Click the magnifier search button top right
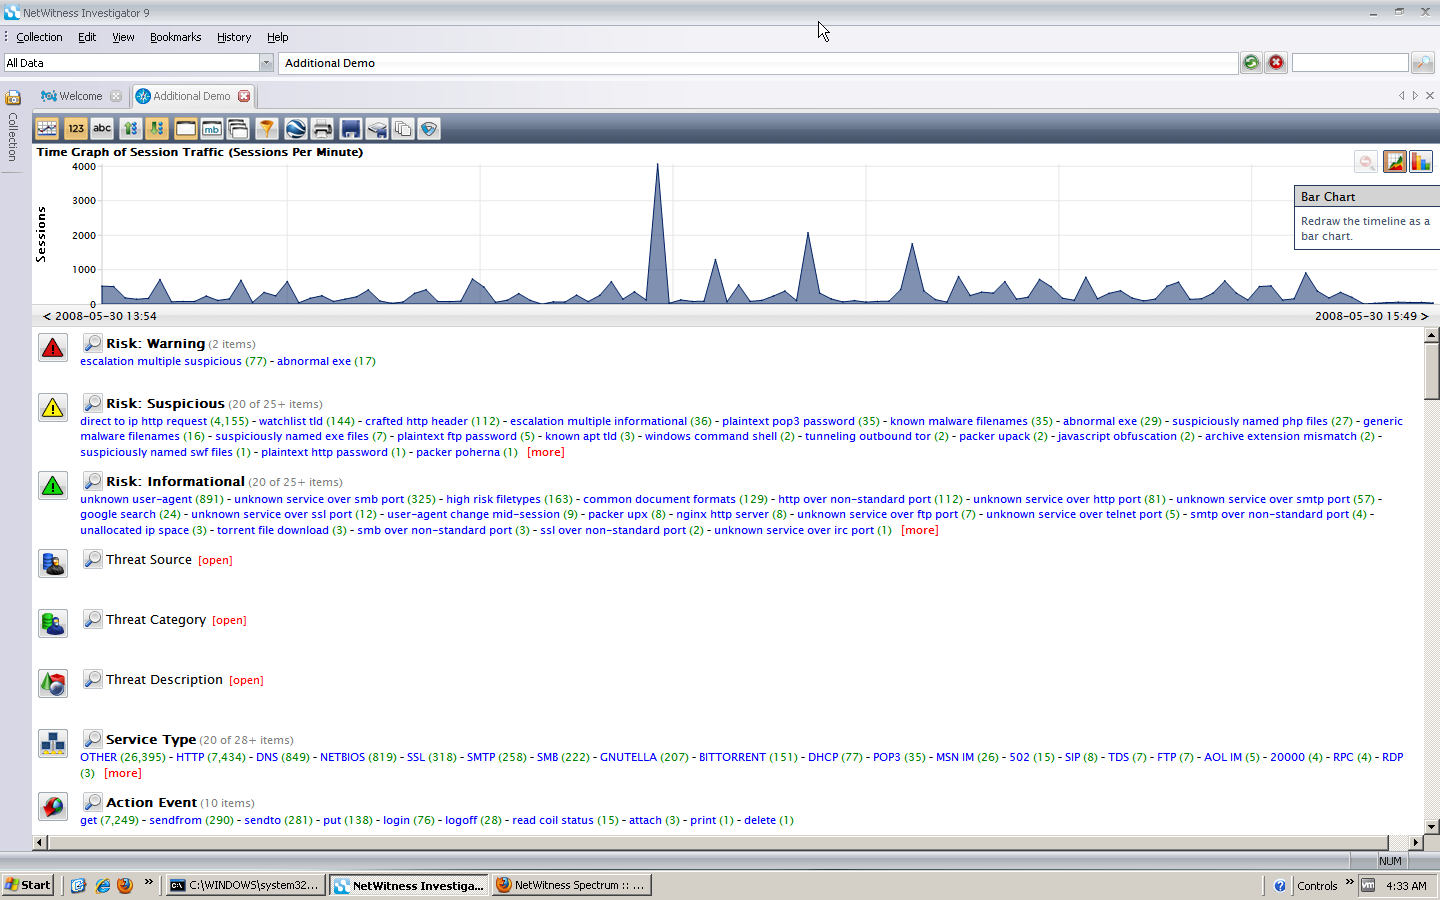1440x900 pixels. click(x=1422, y=62)
